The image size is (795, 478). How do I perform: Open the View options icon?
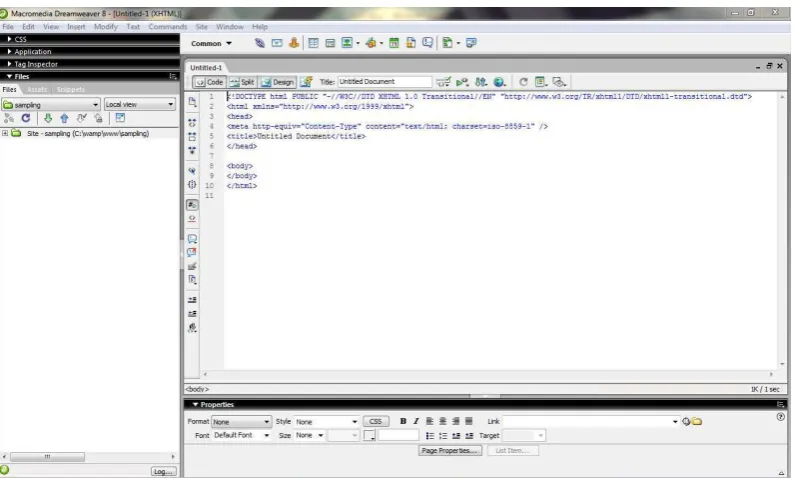coord(540,82)
